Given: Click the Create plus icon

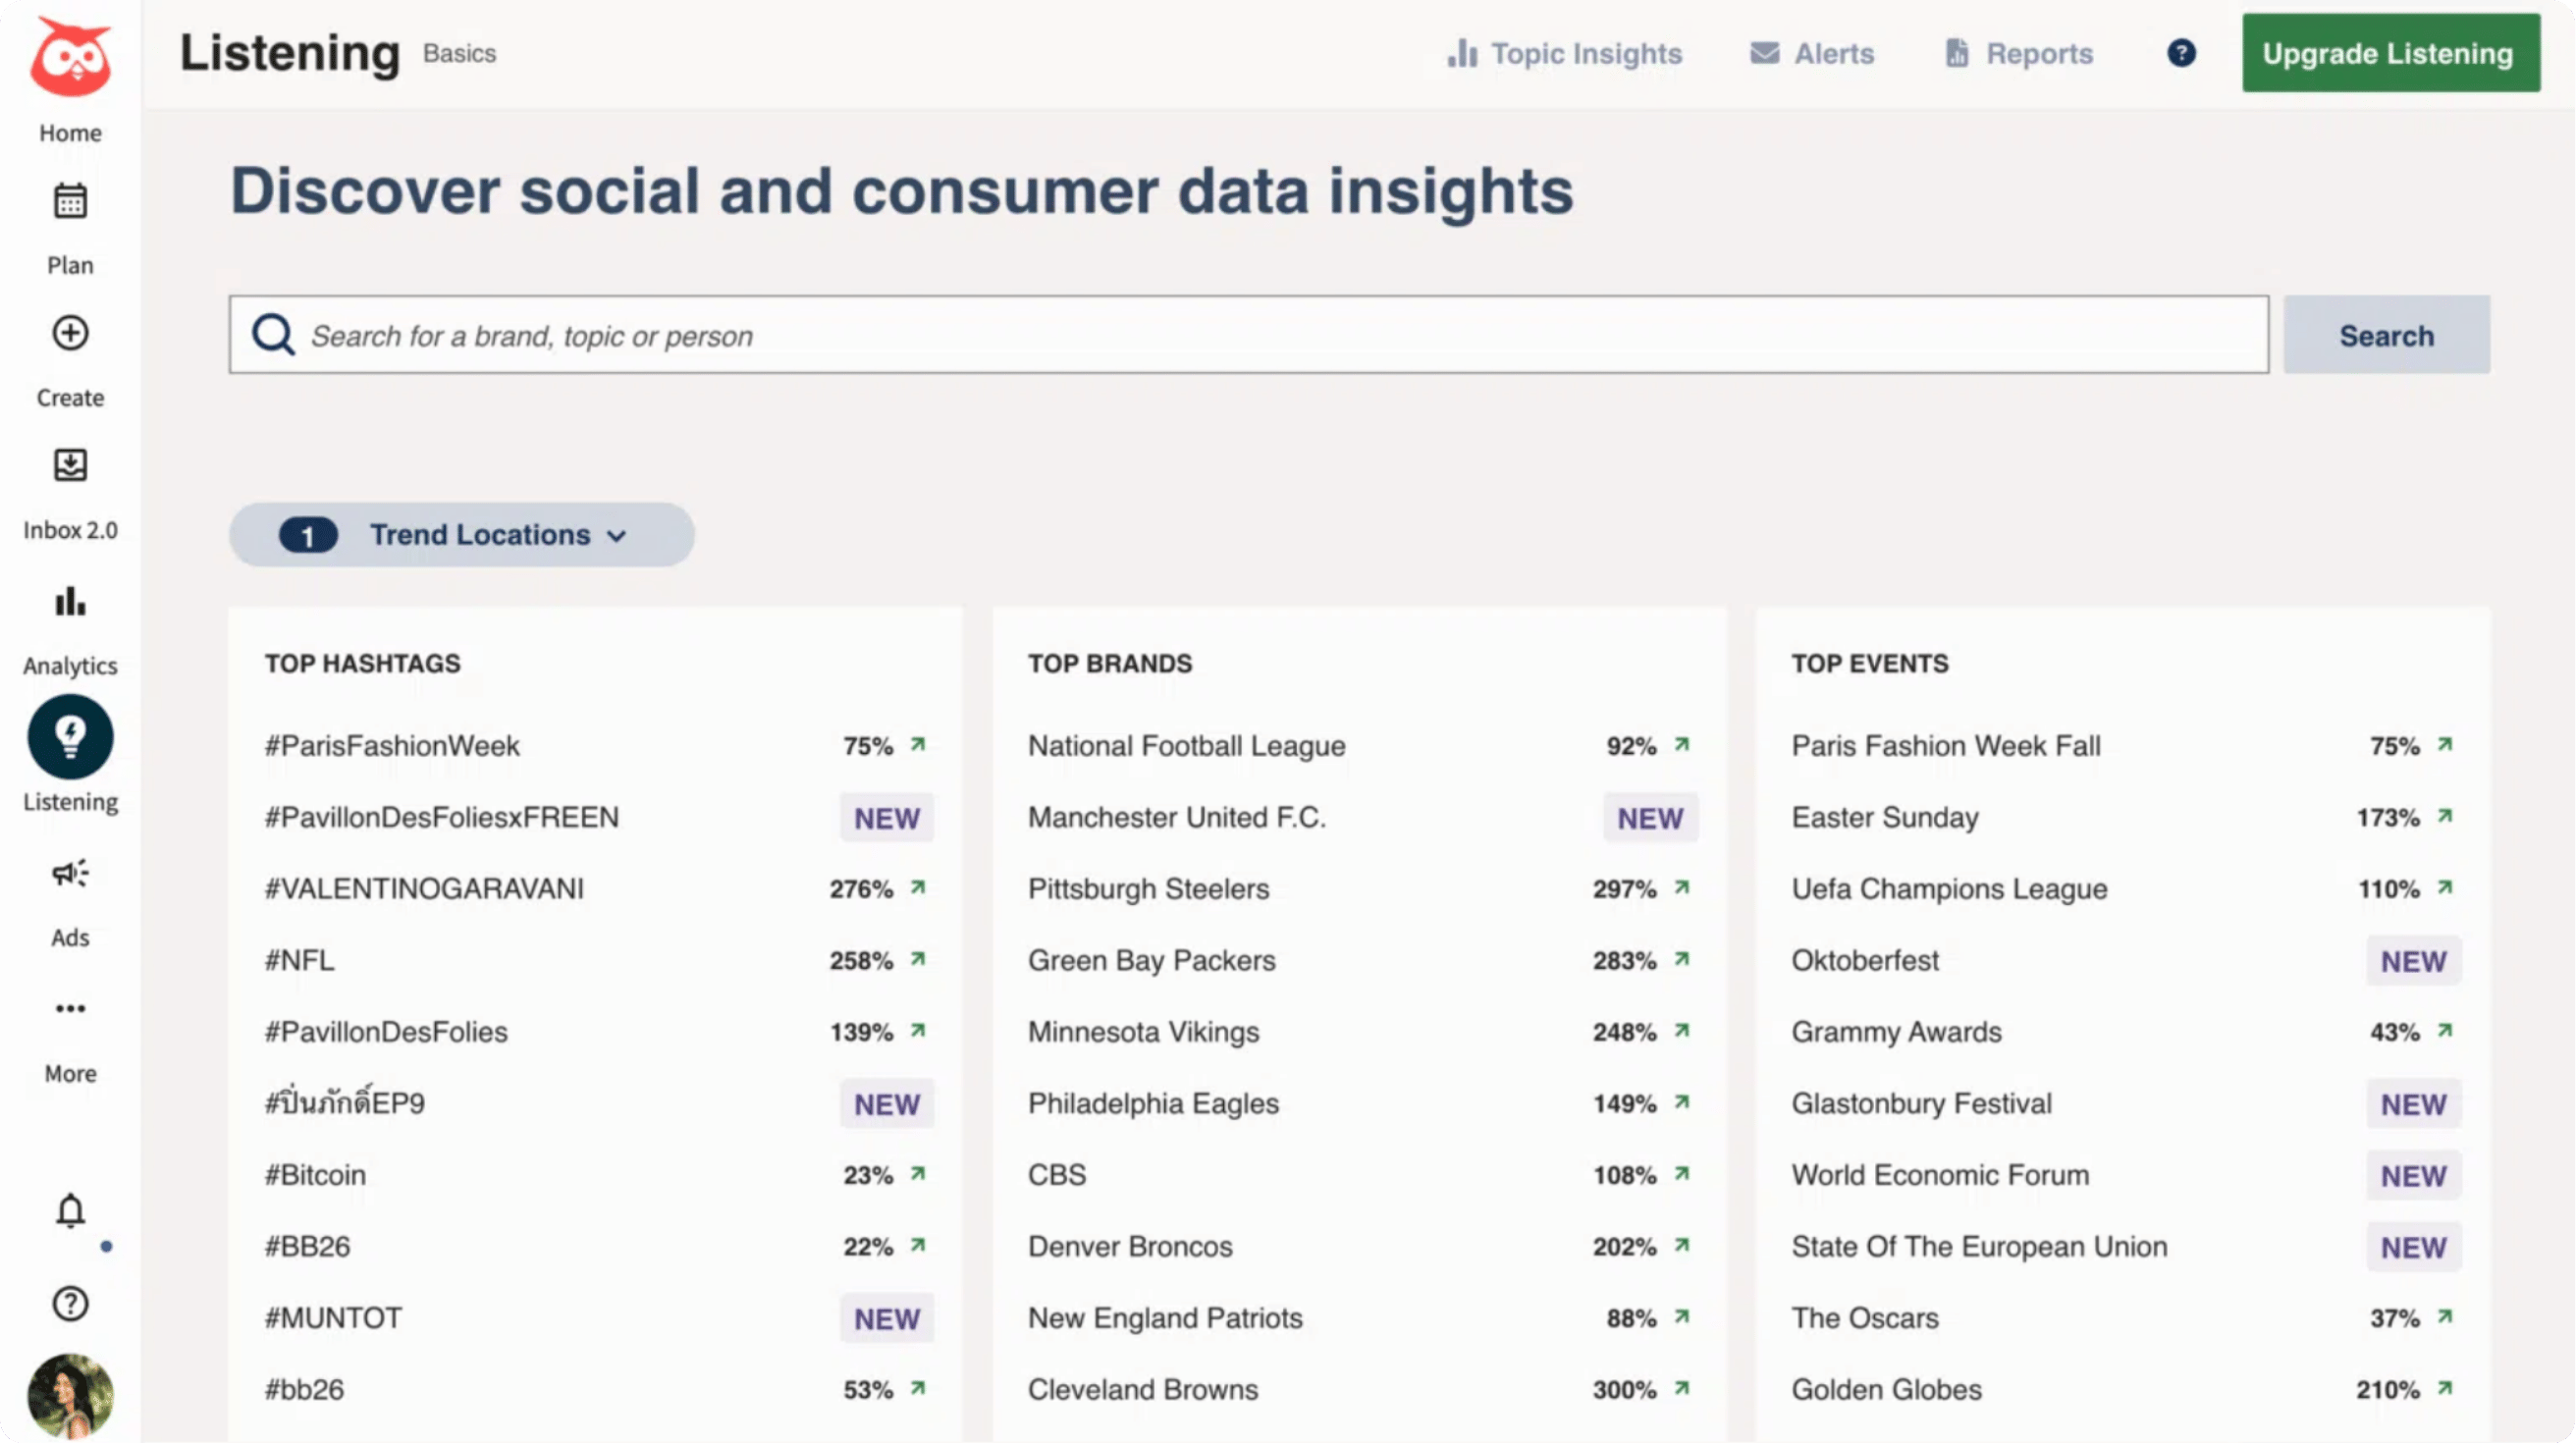Looking at the screenshot, I should click(70, 333).
